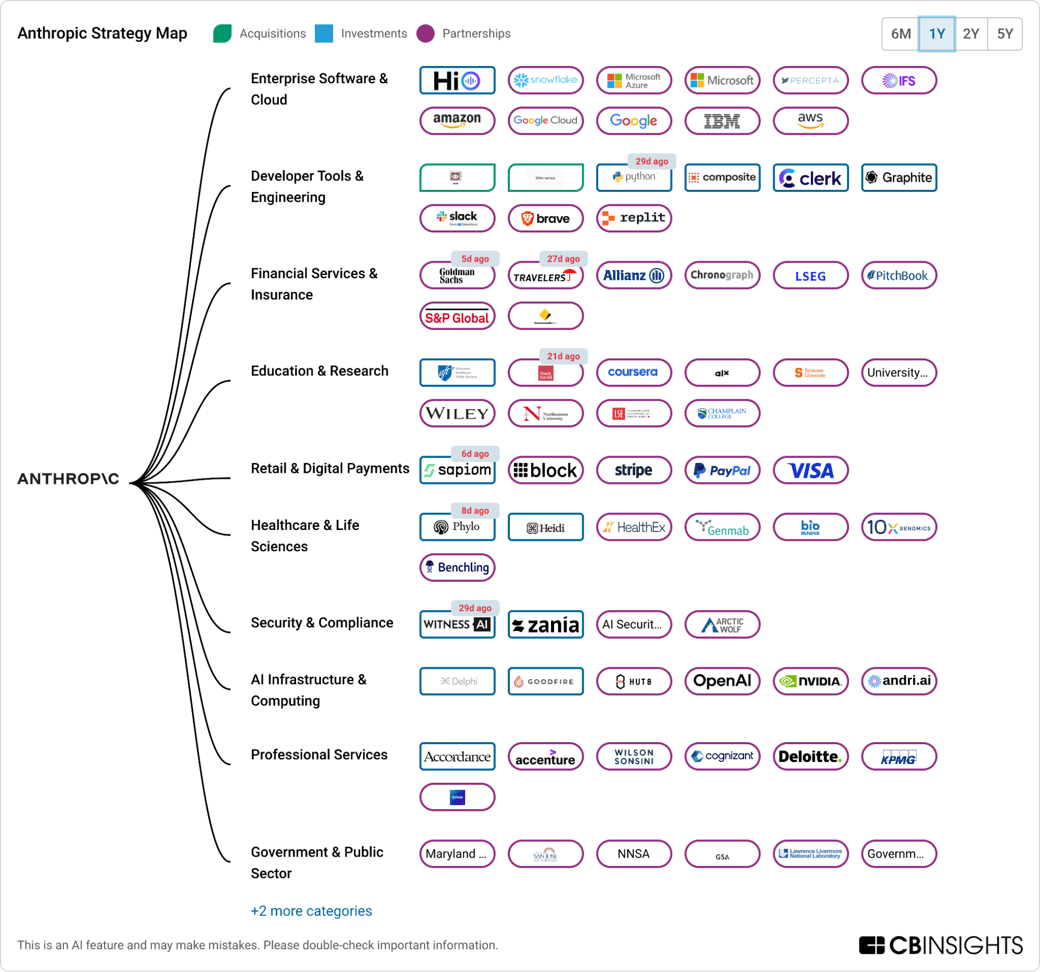The width and height of the screenshot is (1040, 972).
Task: Click the Anthropic root node logo
Action: pos(68,479)
